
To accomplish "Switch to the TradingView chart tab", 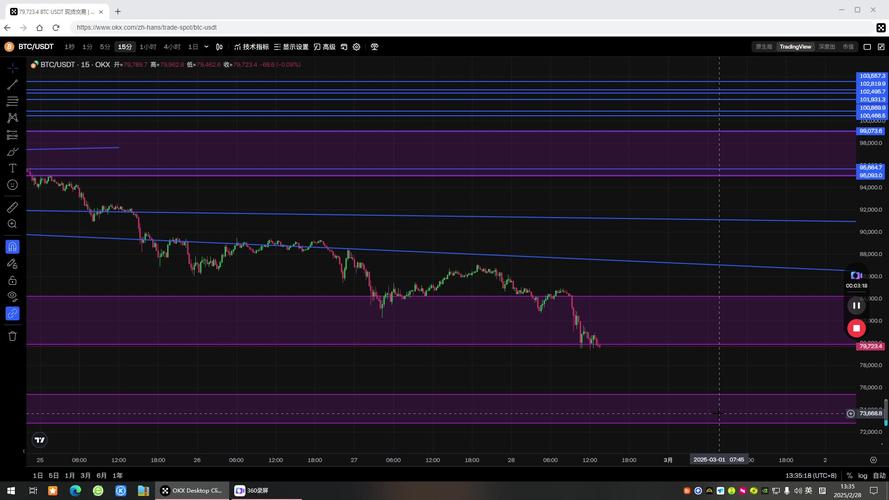I will pyautogui.click(x=795, y=46).
